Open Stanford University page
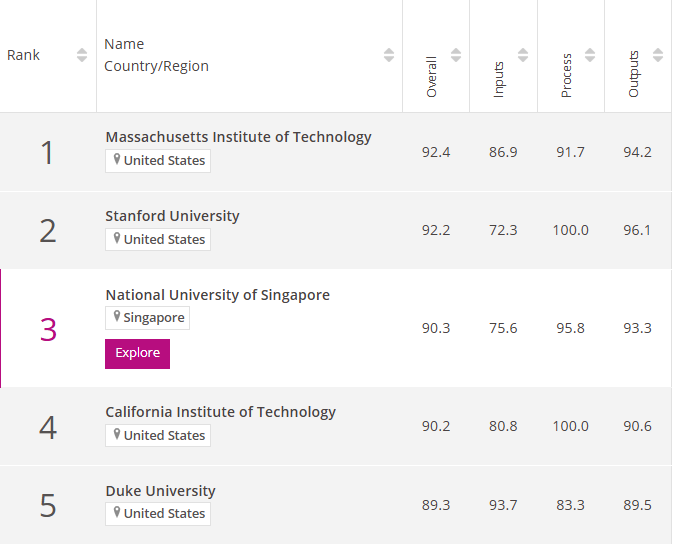Image resolution: width=681 pixels, height=545 pixels. point(172,216)
